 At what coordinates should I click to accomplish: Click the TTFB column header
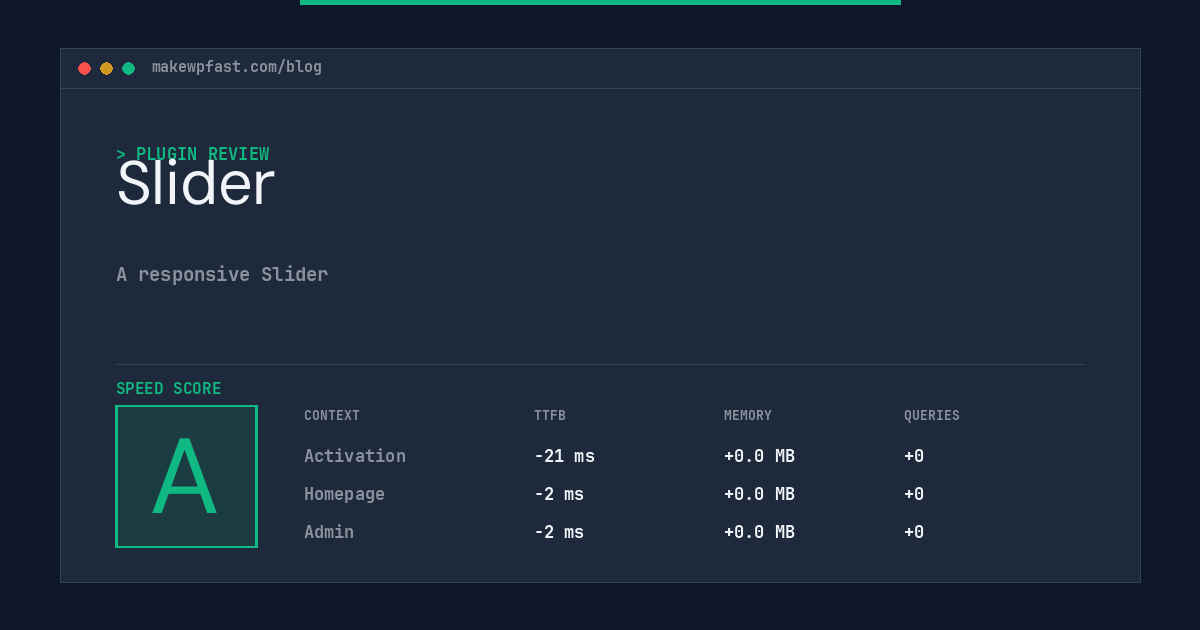(550, 415)
